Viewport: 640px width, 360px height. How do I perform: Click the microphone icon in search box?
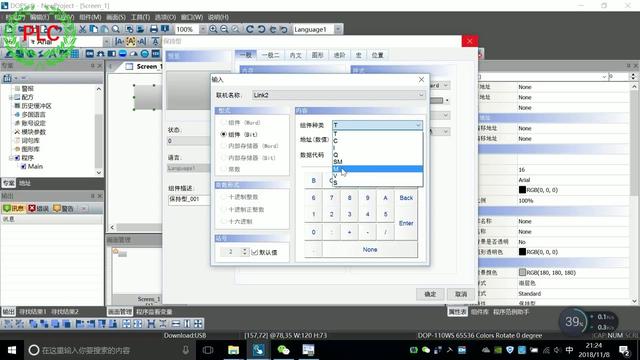[185, 350]
